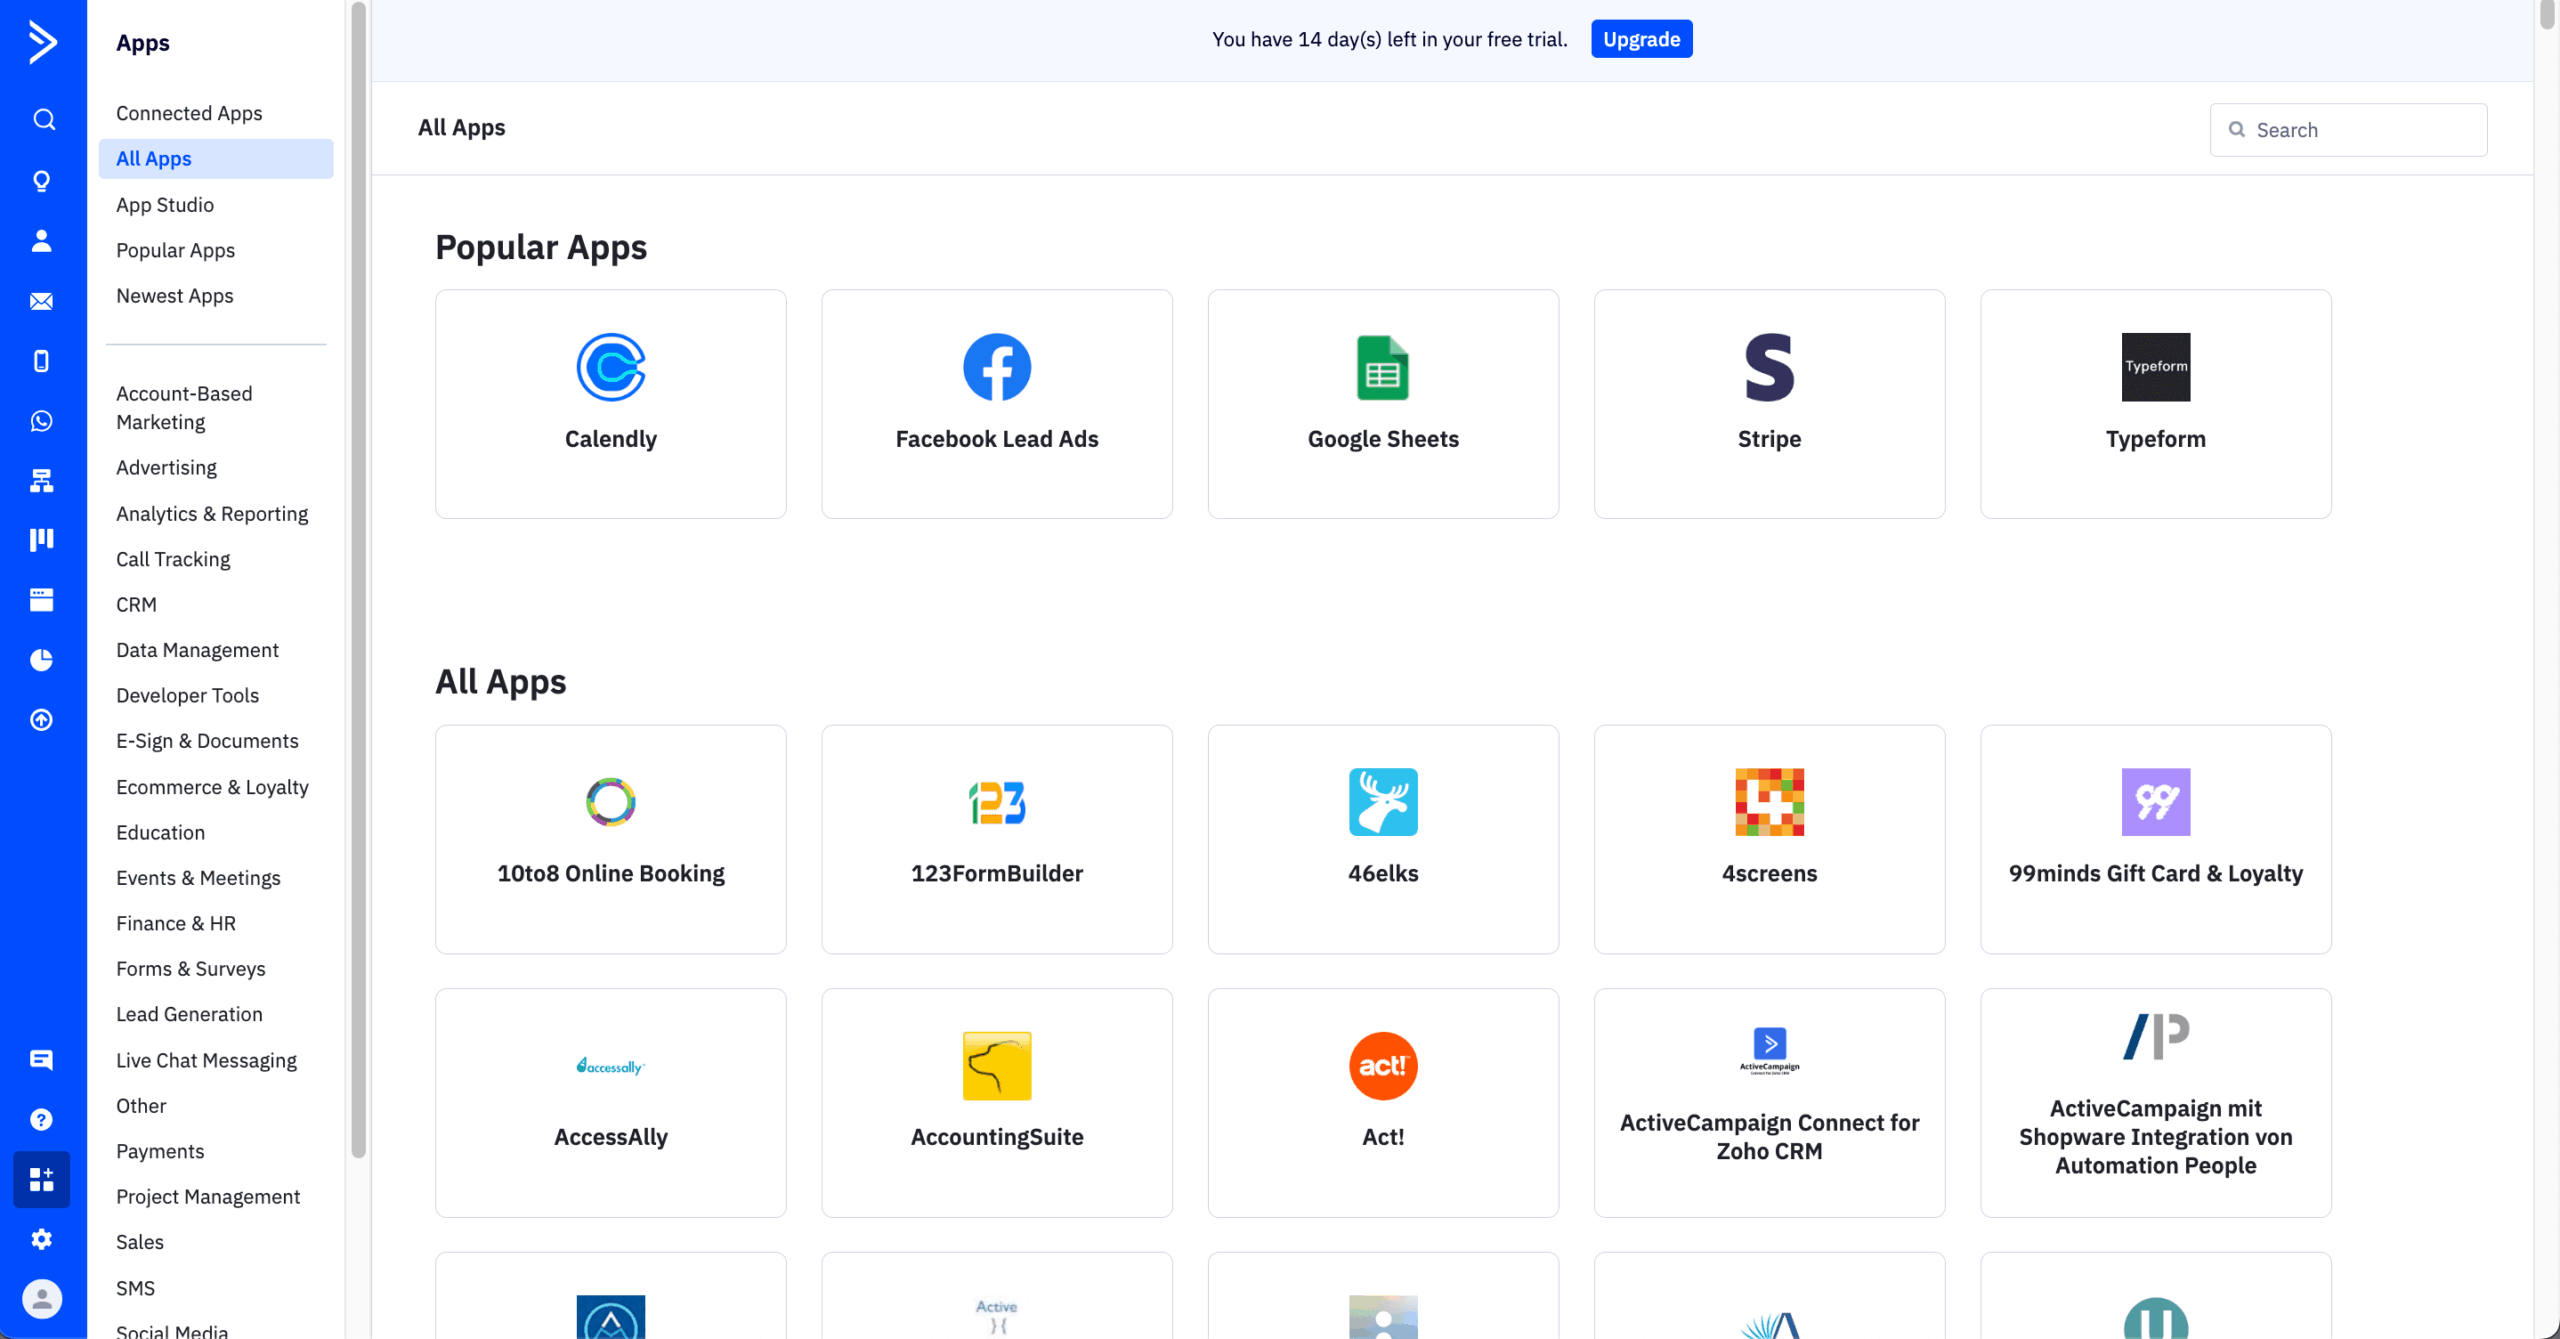Image resolution: width=2560 pixels, height=1339 pixels.
Task: Filter by Live Chat Messaging category
Action: pos(206,1061)
